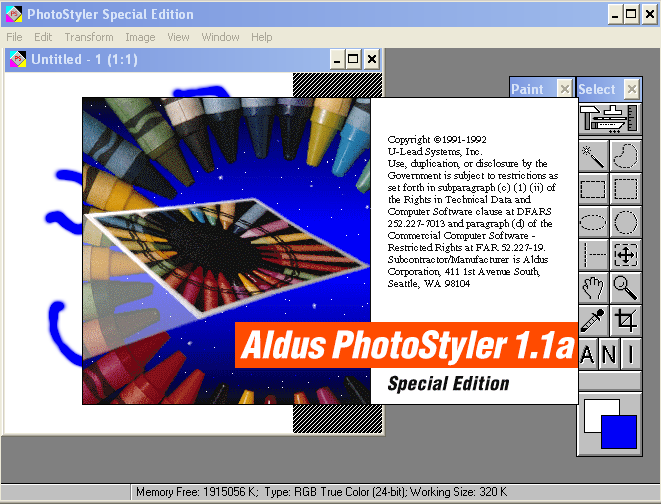Click the 'I' mode button in Select palette

click(x=631, y=354)
